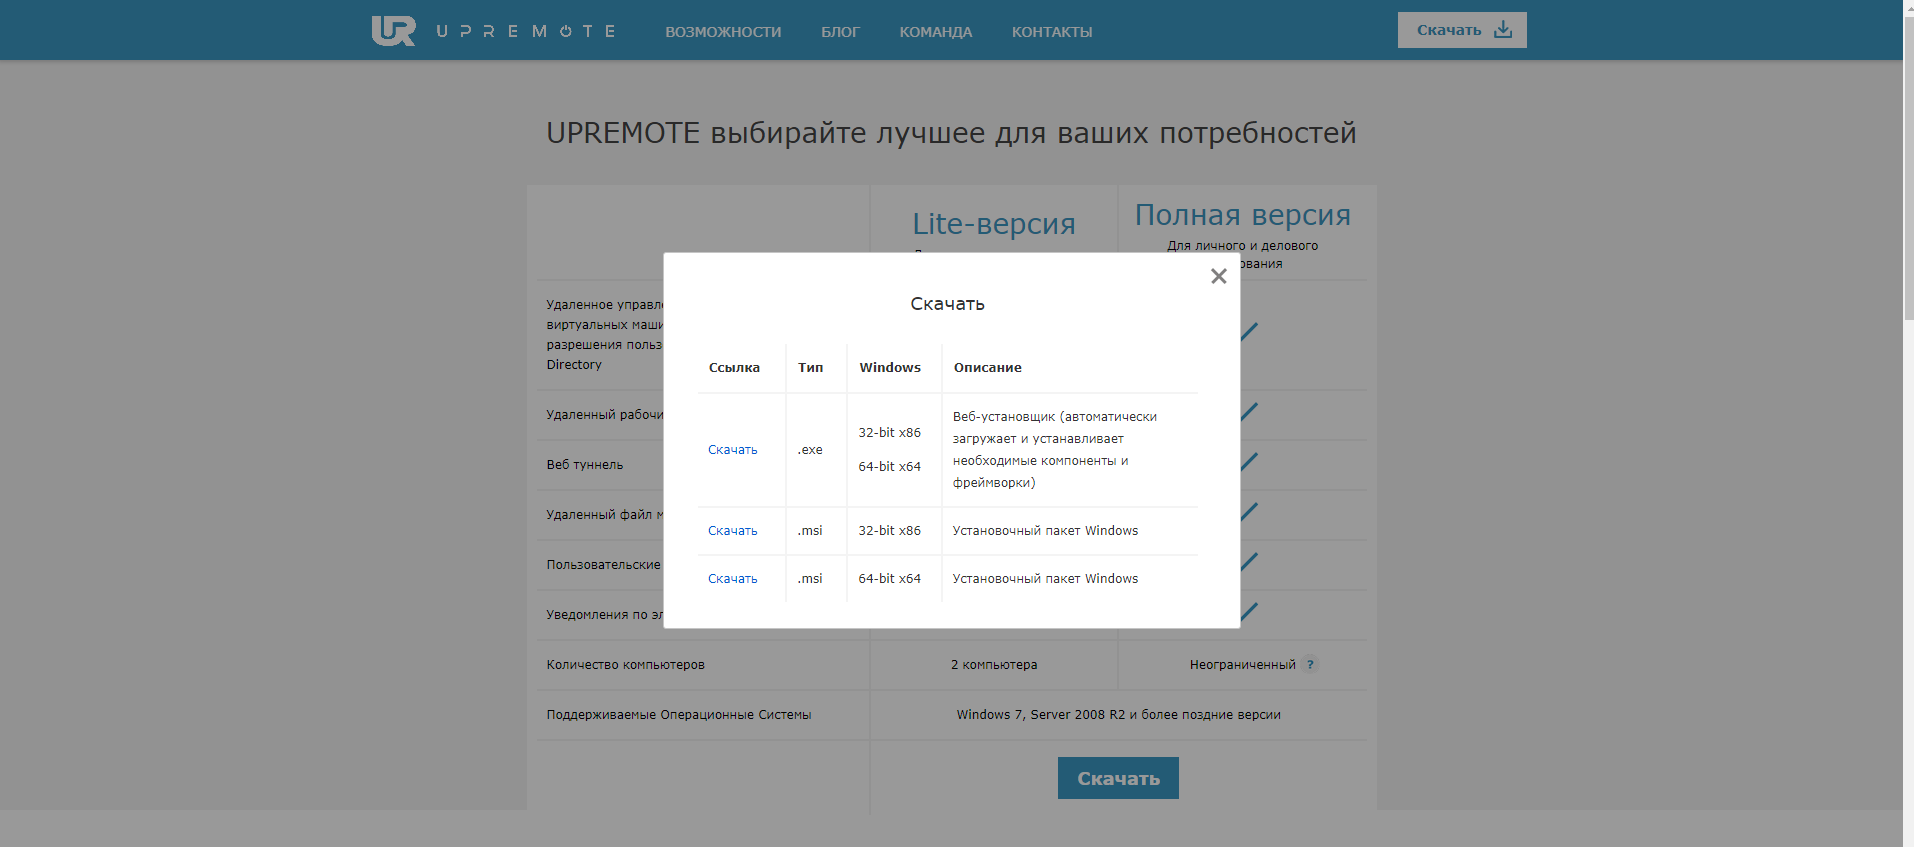1914x847 pixels.
Task: Click the dialog title Скачать
Action: [947, 304]
